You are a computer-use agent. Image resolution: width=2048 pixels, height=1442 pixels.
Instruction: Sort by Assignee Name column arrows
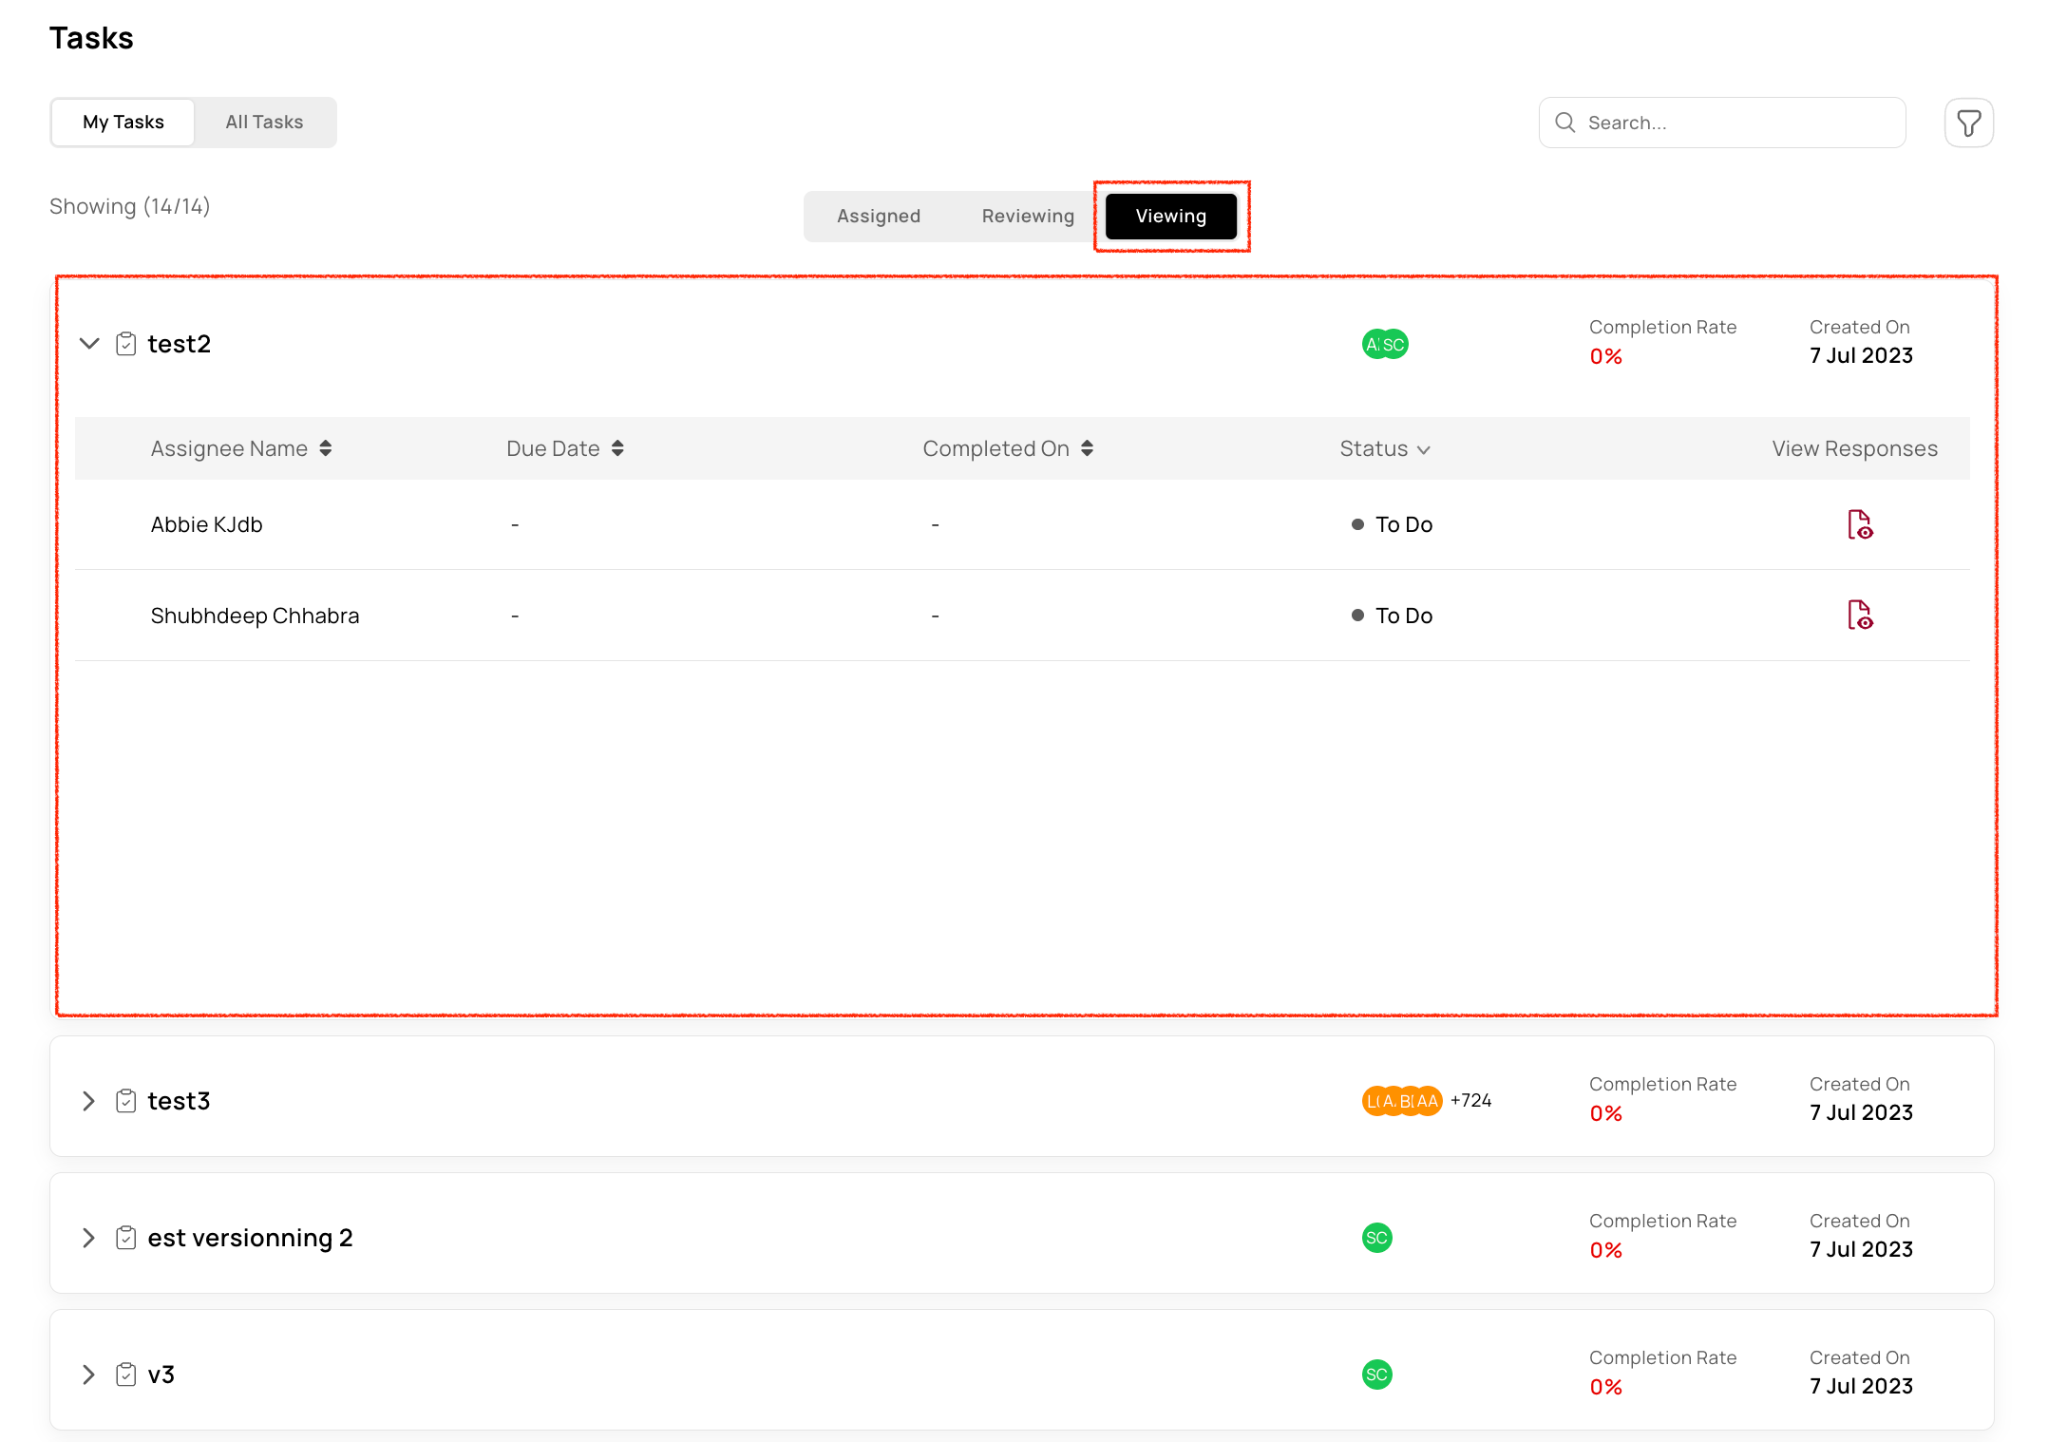click(x=326, y=448)
